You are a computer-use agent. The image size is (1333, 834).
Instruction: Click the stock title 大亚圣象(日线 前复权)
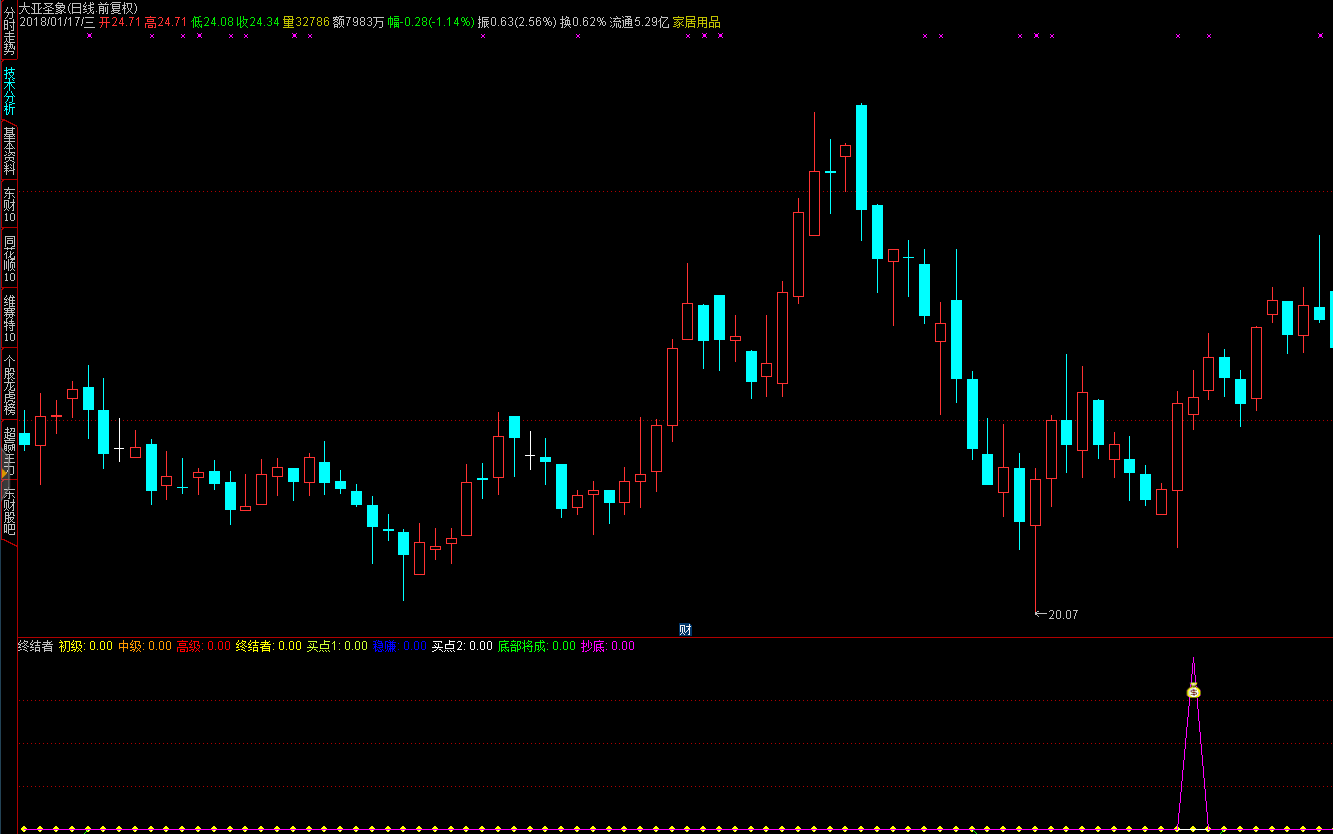[x=78, y=7]
